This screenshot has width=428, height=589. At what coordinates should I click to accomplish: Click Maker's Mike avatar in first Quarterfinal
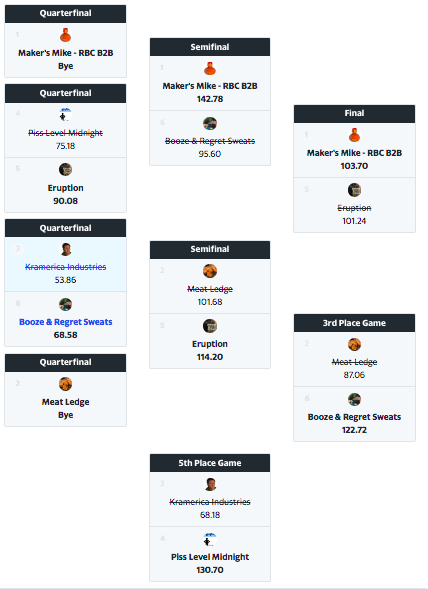65,35
